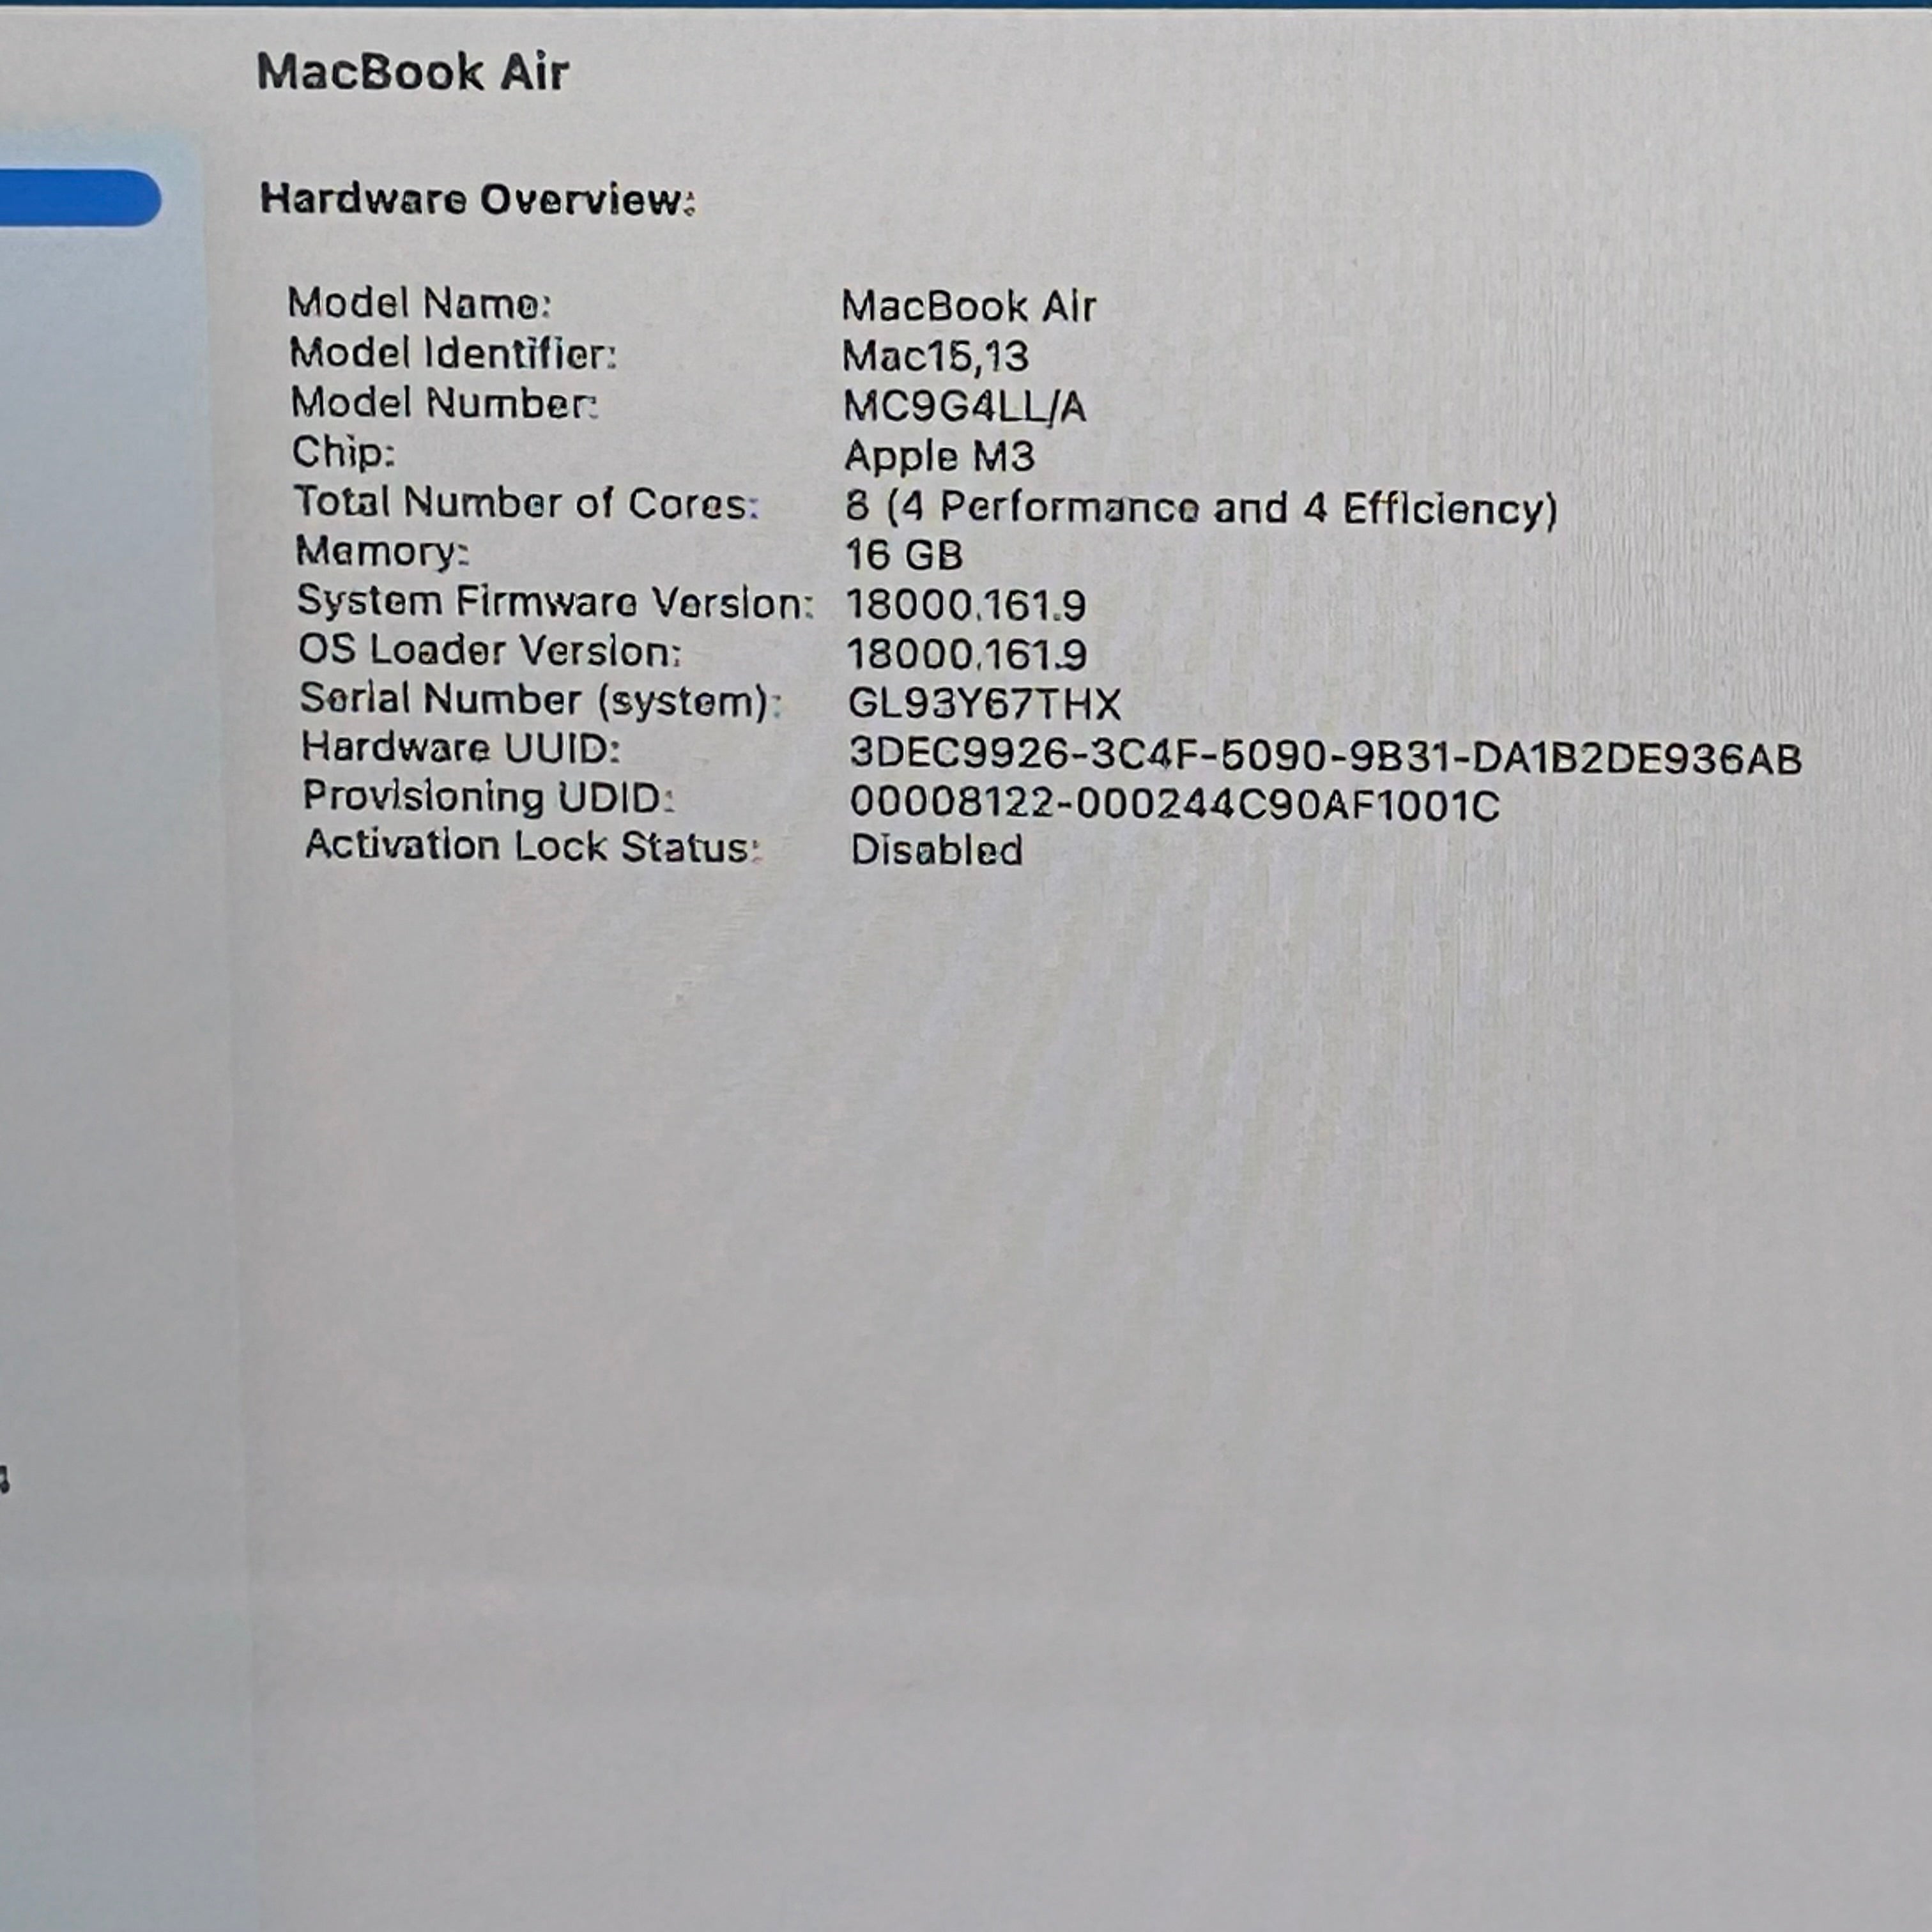Select the 'MC9G4LL/A' model number
Viewport: 1932px width, 1932px height.
click(964, 406)
